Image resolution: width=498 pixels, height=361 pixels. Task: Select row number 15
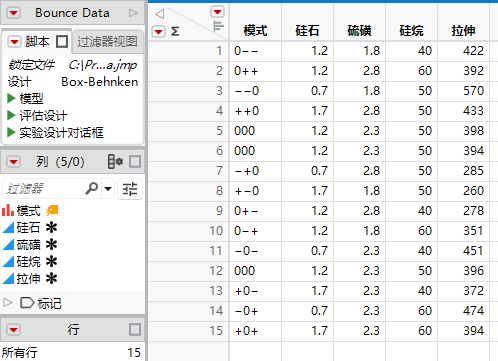pos(216,331)
